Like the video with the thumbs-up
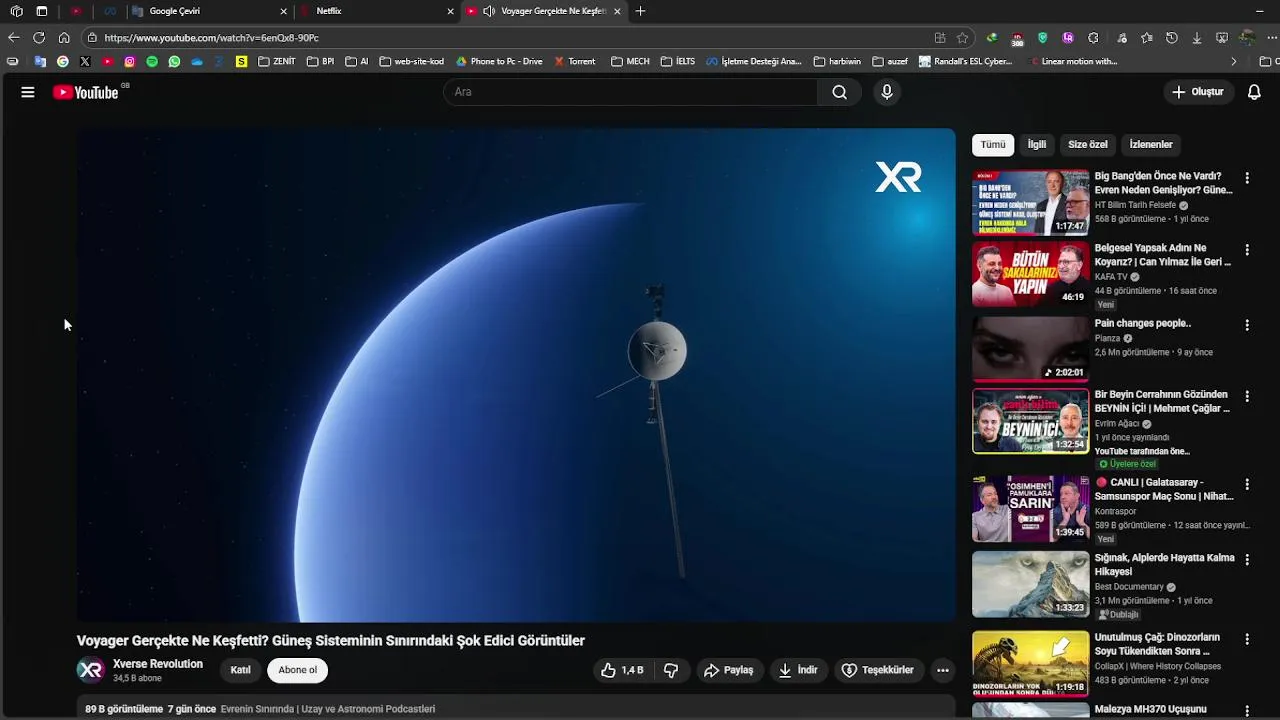 [621, 670]
